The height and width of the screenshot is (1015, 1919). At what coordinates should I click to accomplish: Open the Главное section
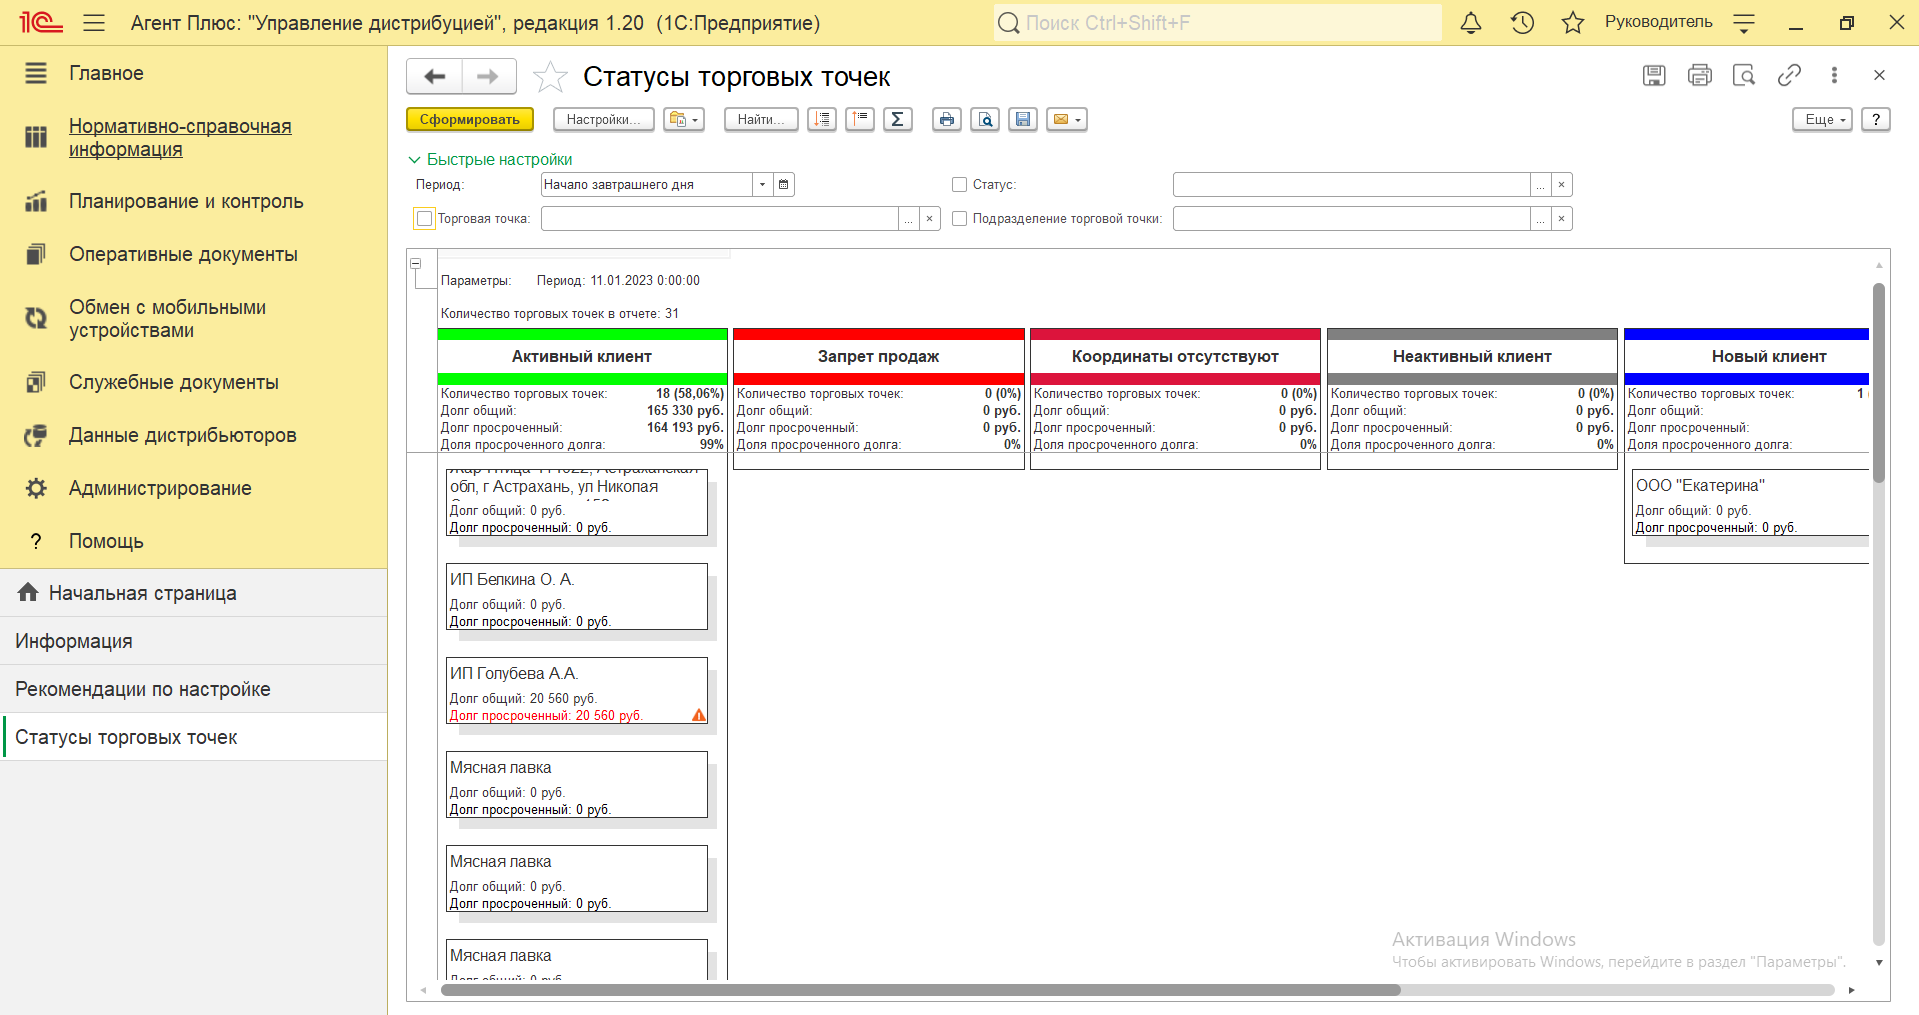click(x=193, y=73)
